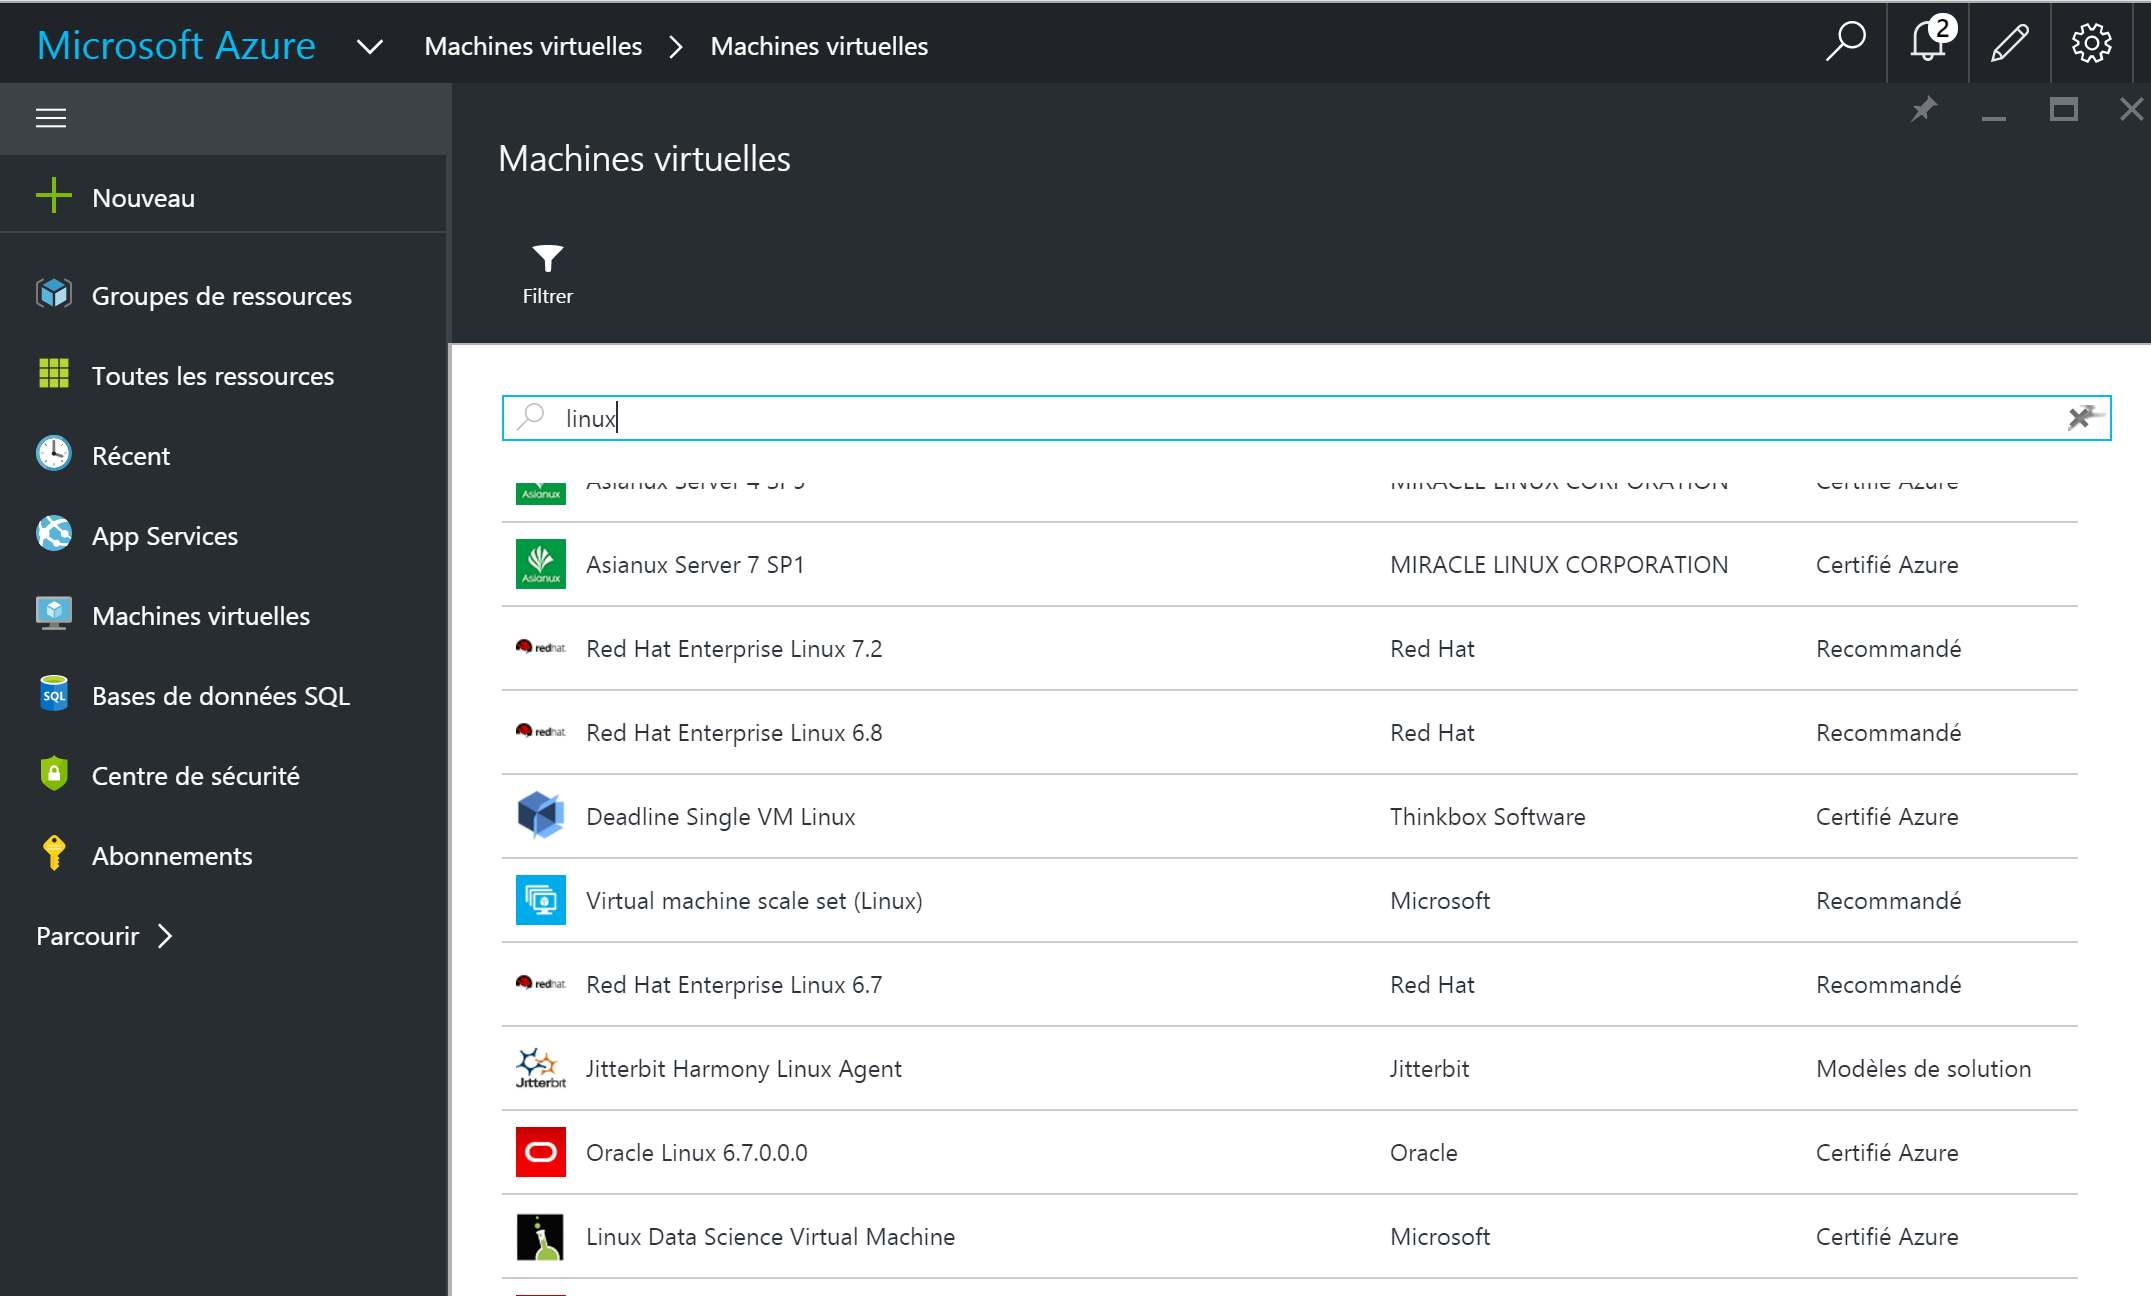This screenshot has height=1296, width=2151.
Task: Click Machines virtuelles in the breadcrumb
Action: click(533, 46)
